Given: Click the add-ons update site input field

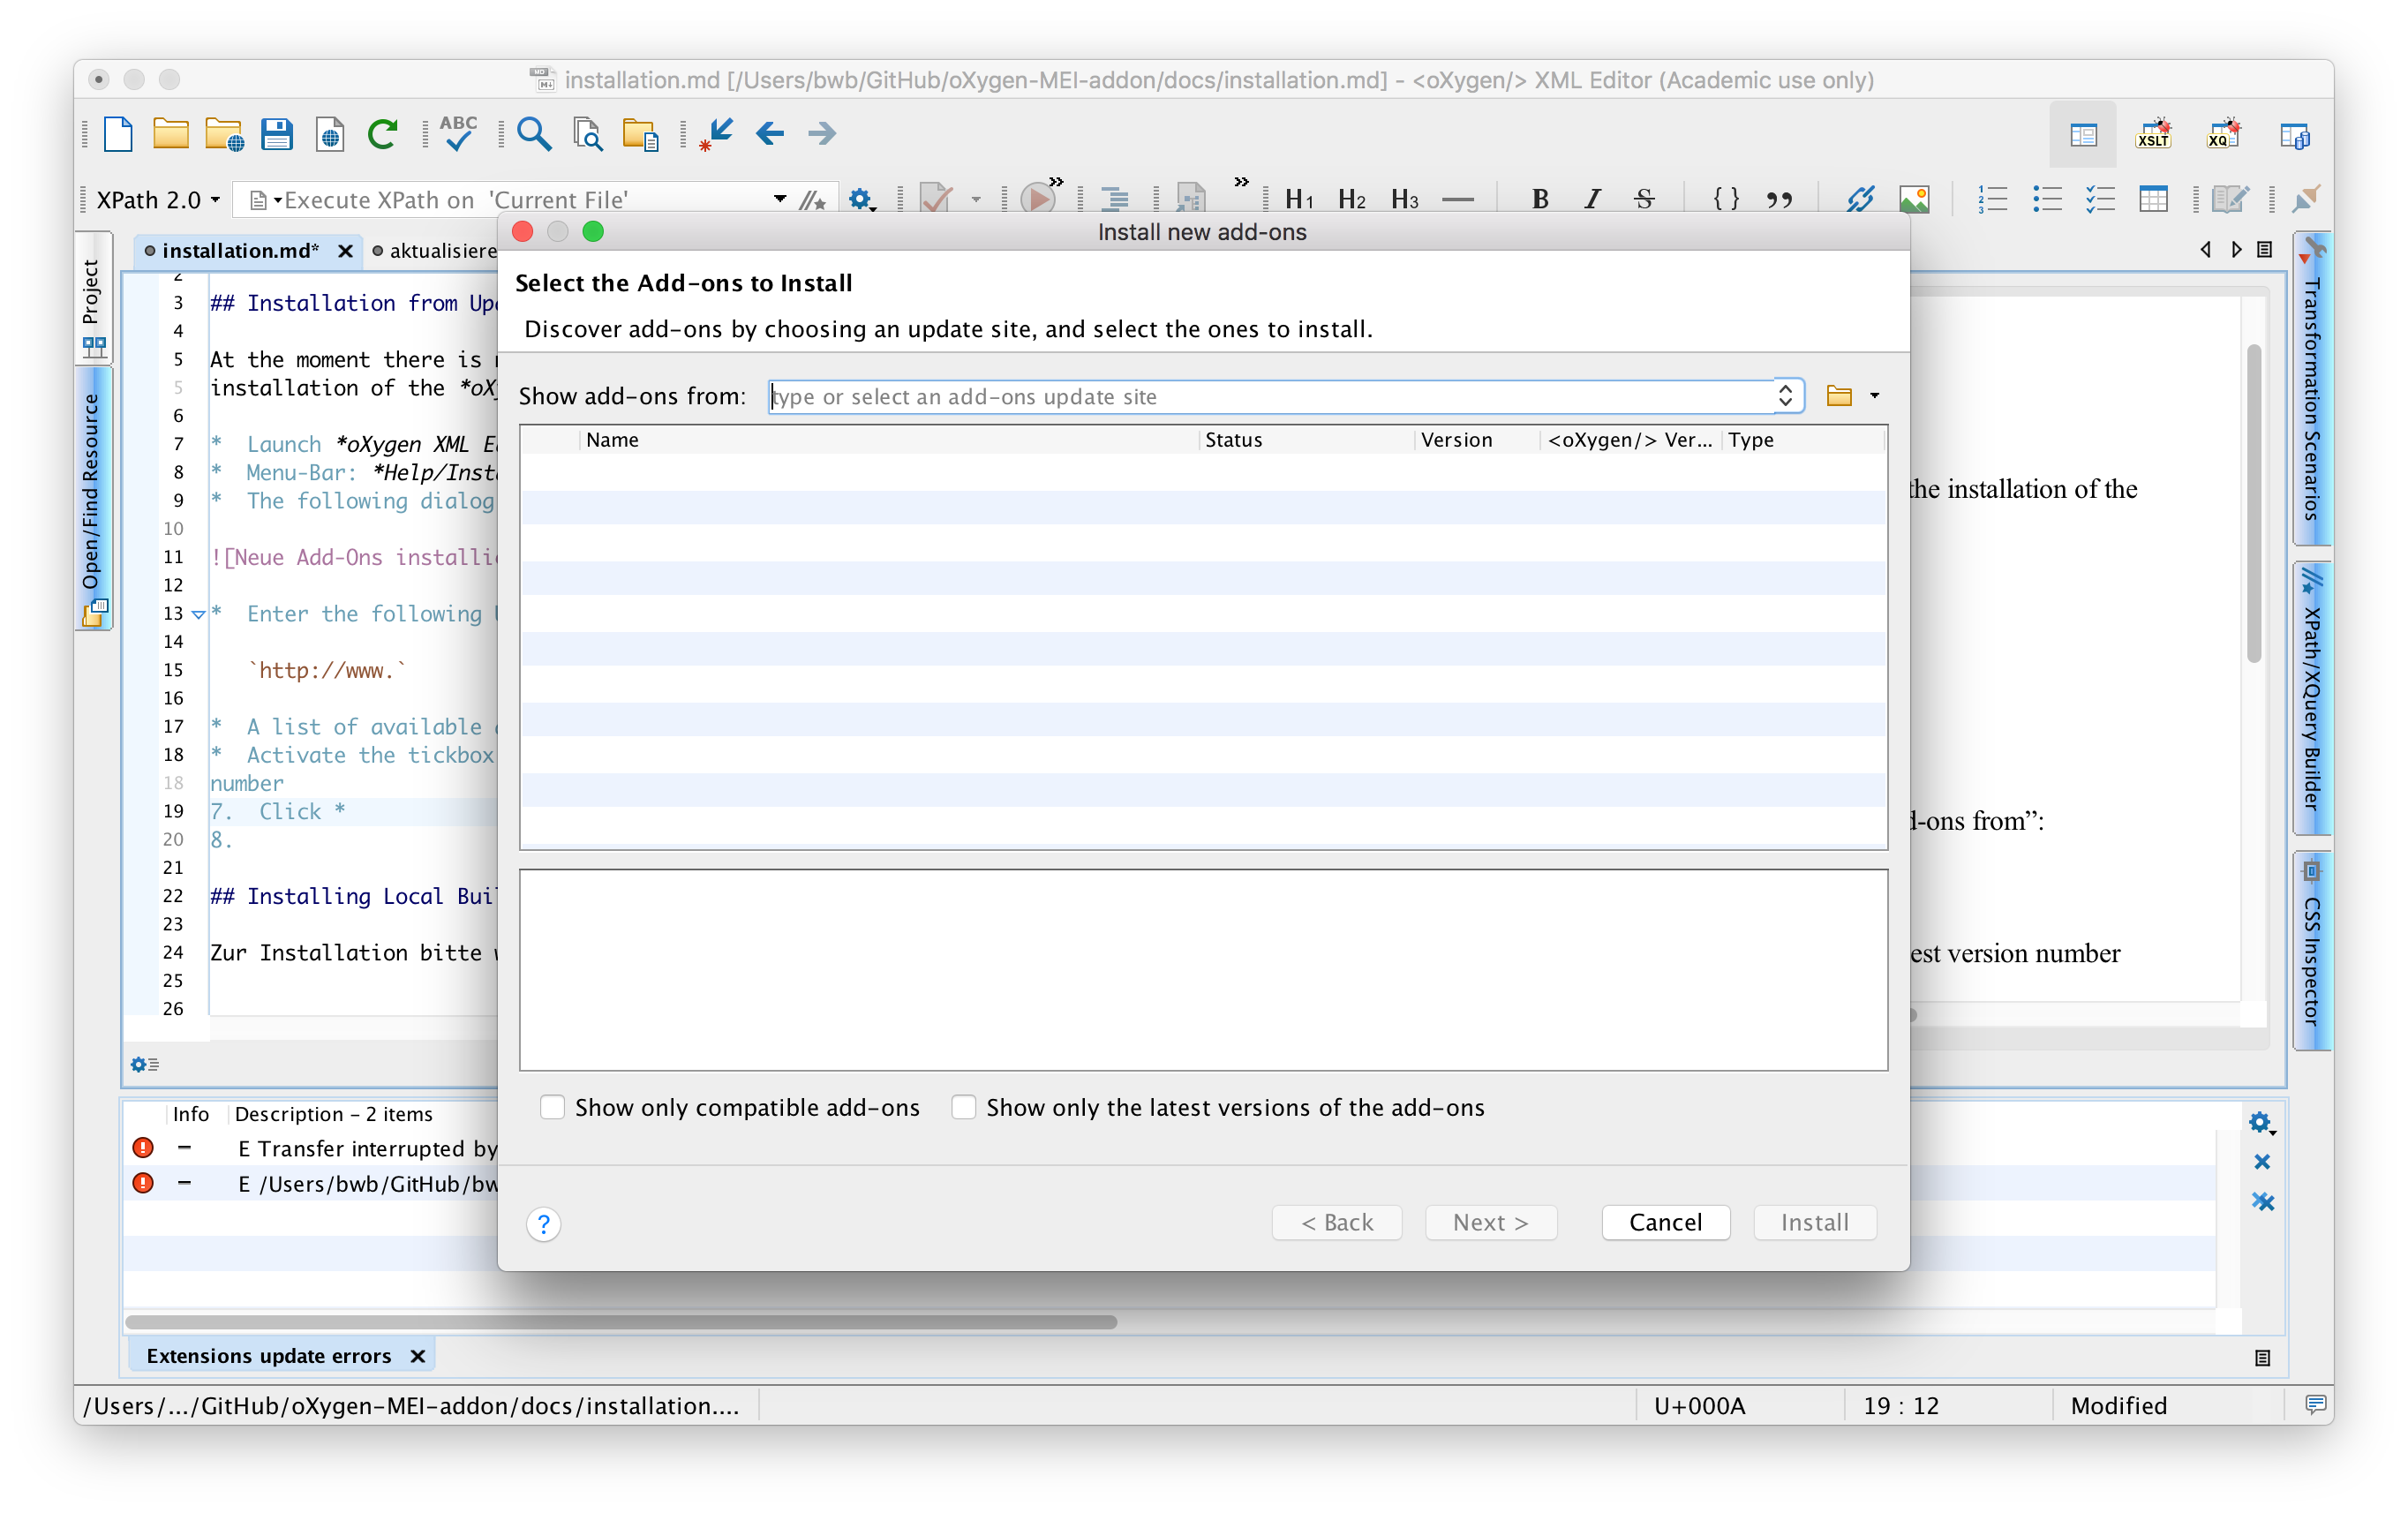Looking at the screenshot, I should click(1281, 394).
